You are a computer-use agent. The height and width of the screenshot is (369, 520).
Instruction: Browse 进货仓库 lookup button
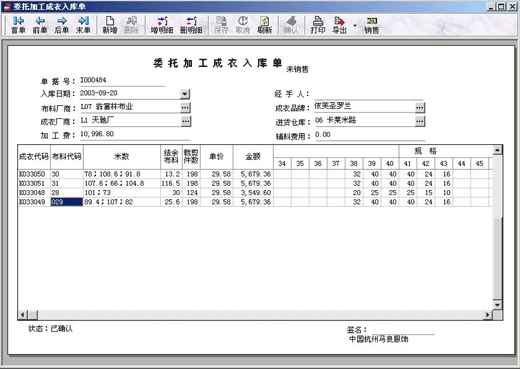pos(420,121)
